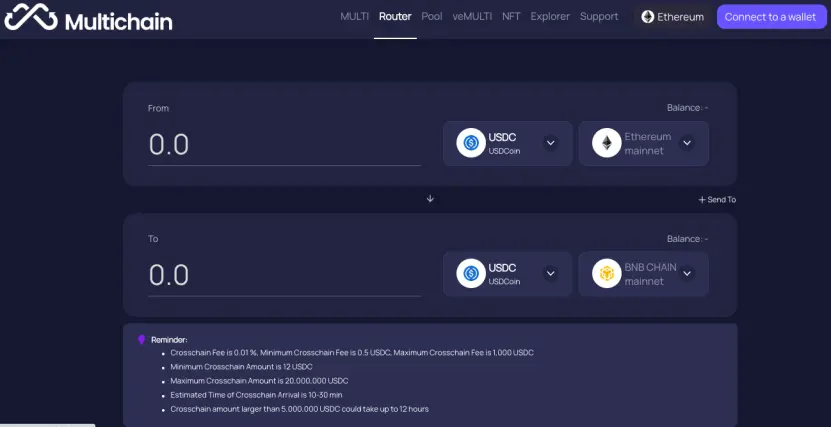The width and height of the screenshot is (831, 427).
Task: Expand the BNB CHAIN mainnet dropdown chevron
Action: (687, 273)
